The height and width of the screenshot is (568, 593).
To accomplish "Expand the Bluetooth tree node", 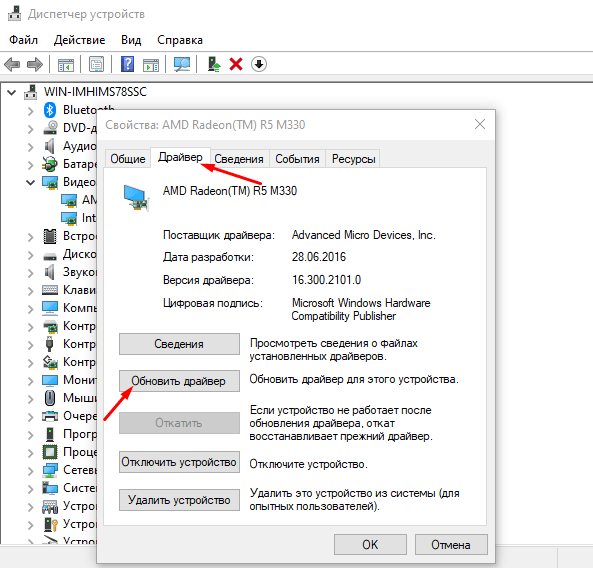I will pos(30,111).
